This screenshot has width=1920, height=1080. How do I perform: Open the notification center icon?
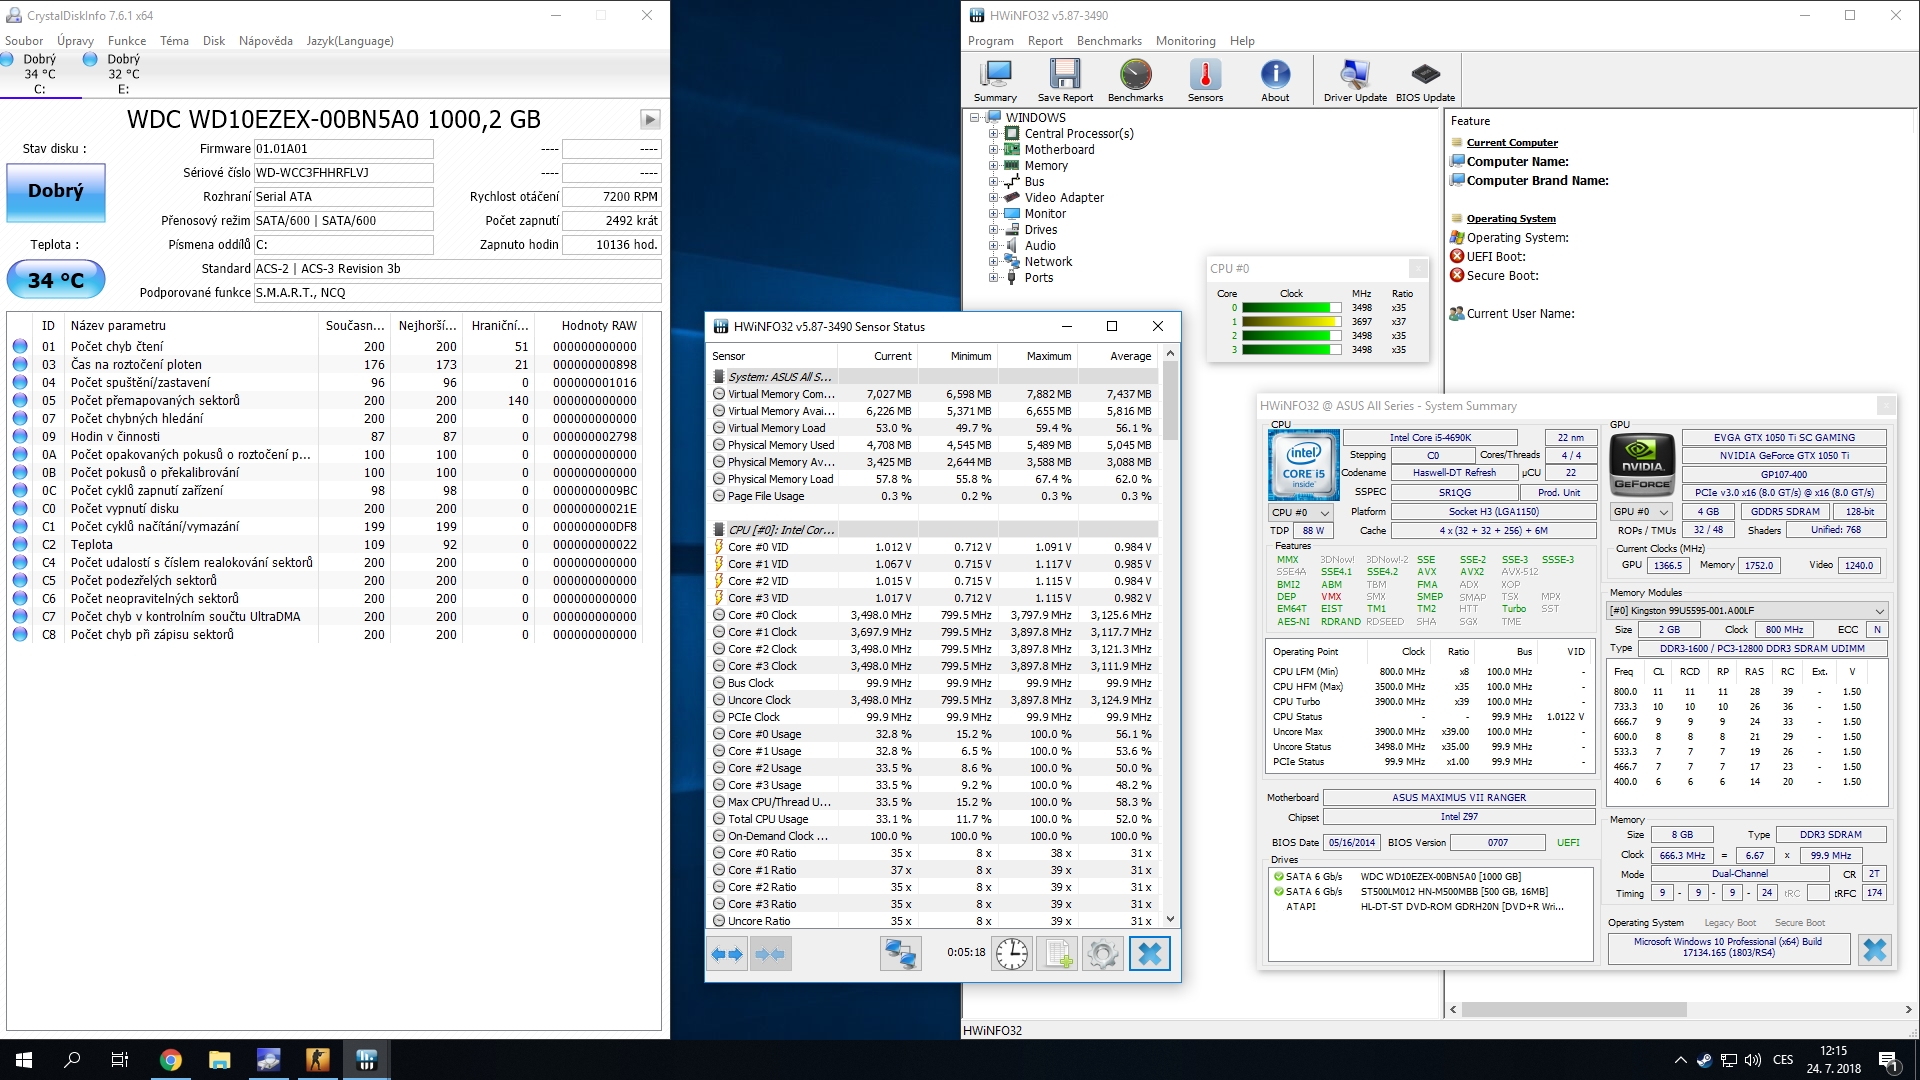tap(1888, 1060)
